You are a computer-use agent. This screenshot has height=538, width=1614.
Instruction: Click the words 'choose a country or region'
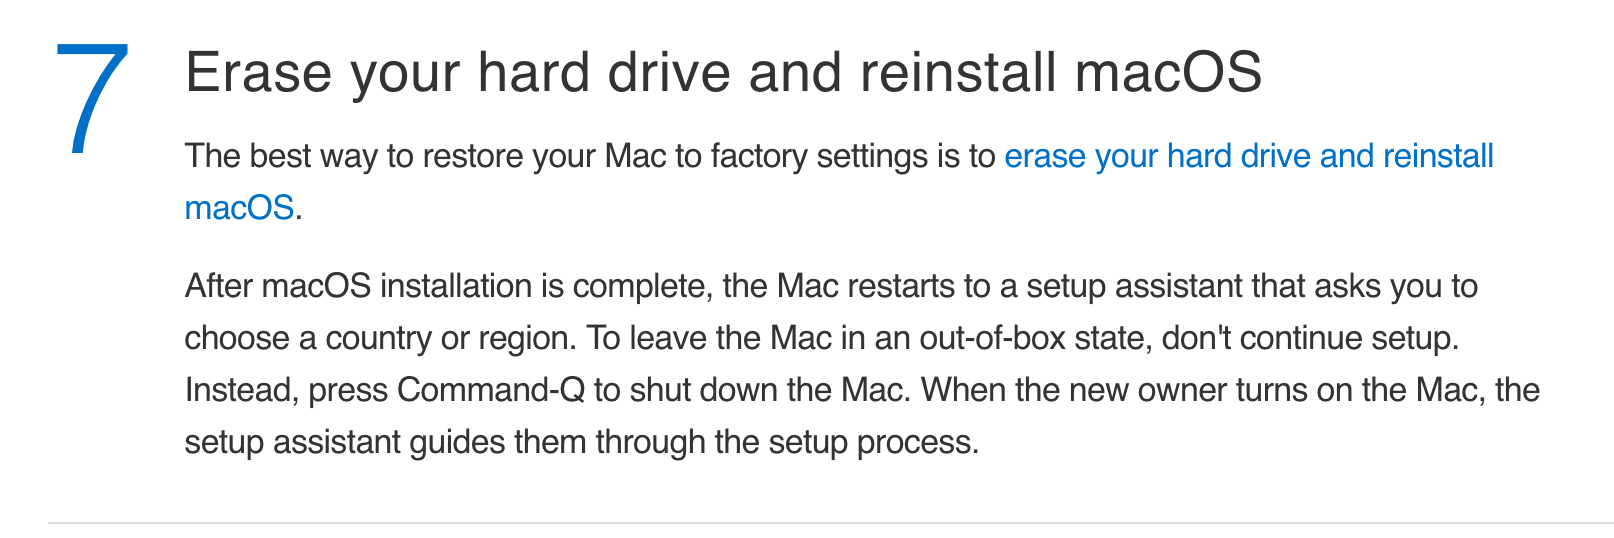[379, 338]
